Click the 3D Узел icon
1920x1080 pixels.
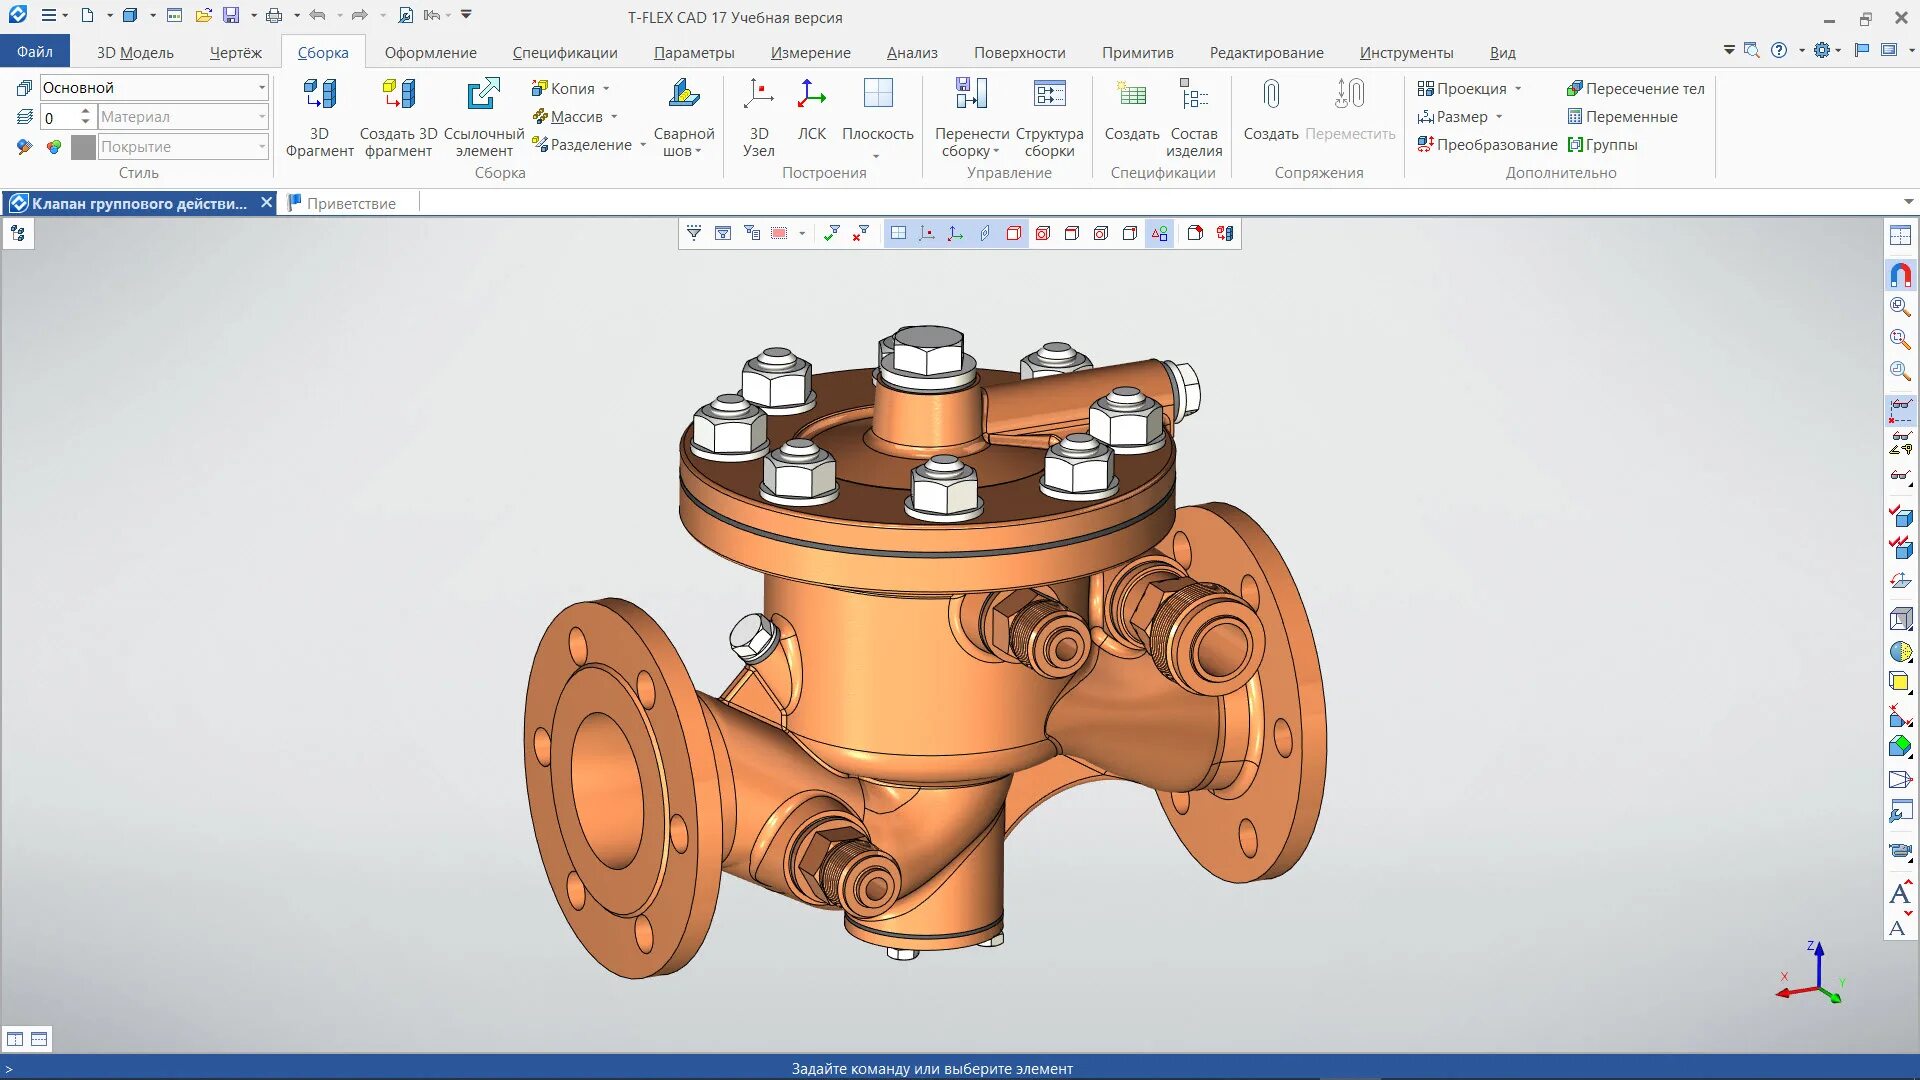point(758,95)
